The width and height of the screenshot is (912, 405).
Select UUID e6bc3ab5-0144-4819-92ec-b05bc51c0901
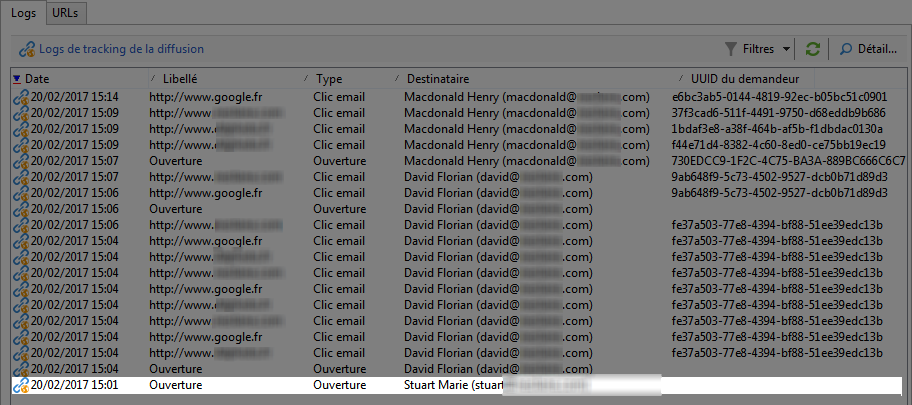click(779, 97)
